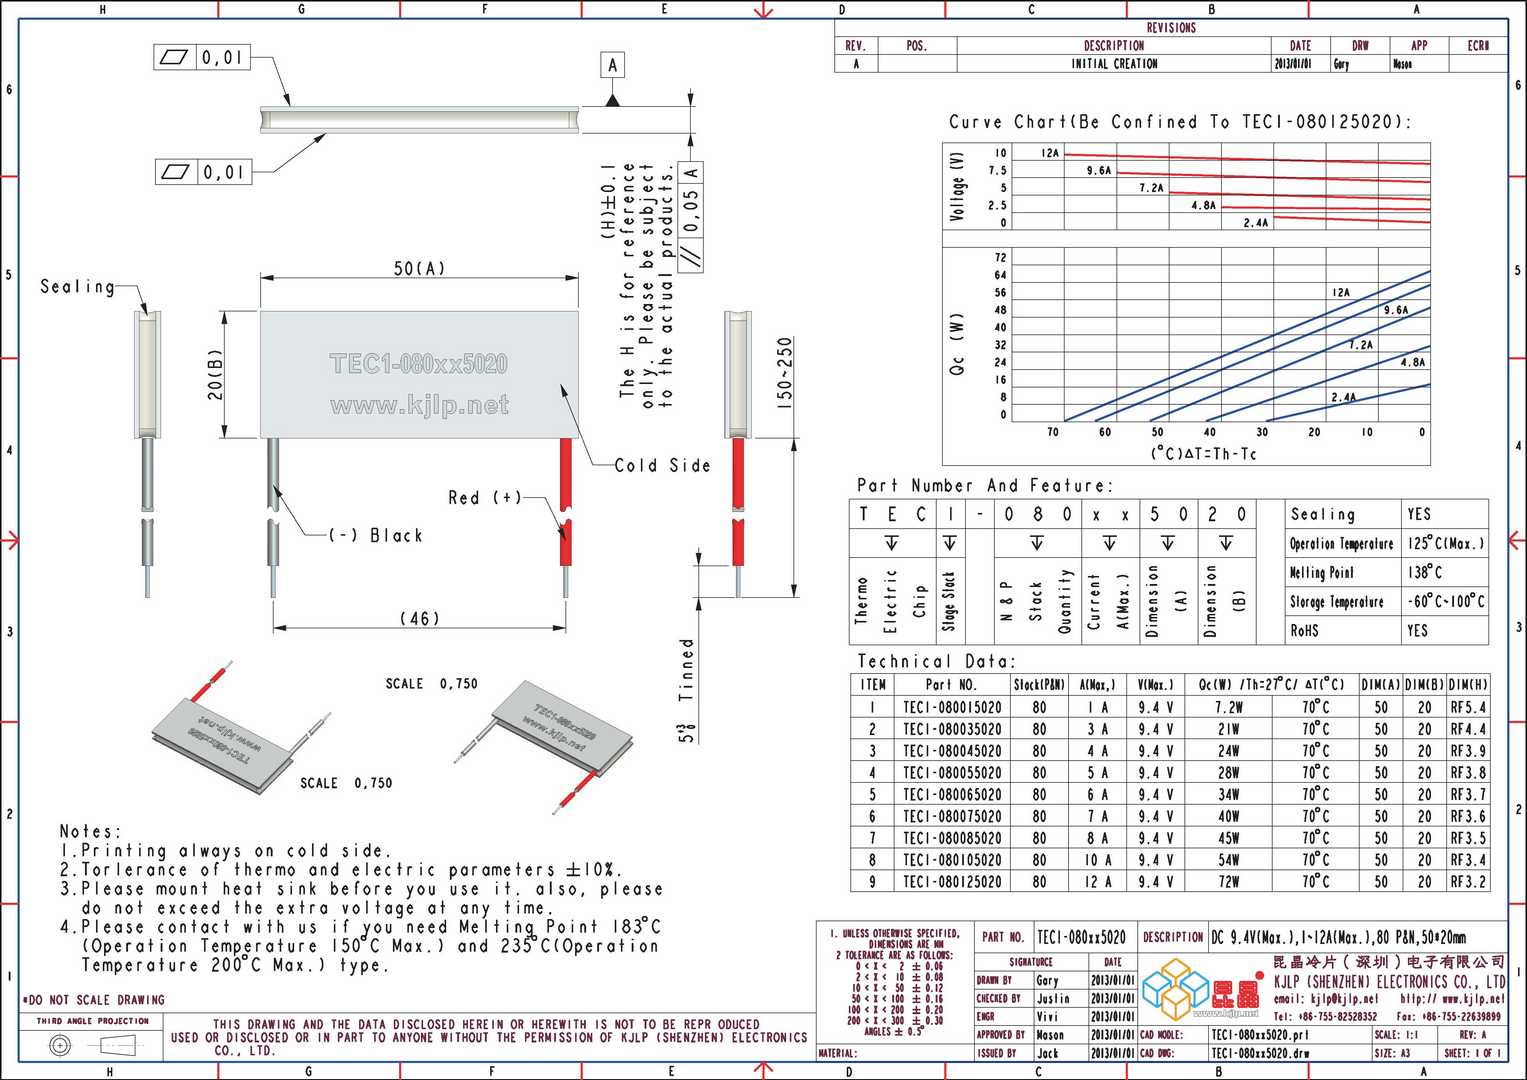Click the 'CHECKED BY' signature label

pos(998,998)
